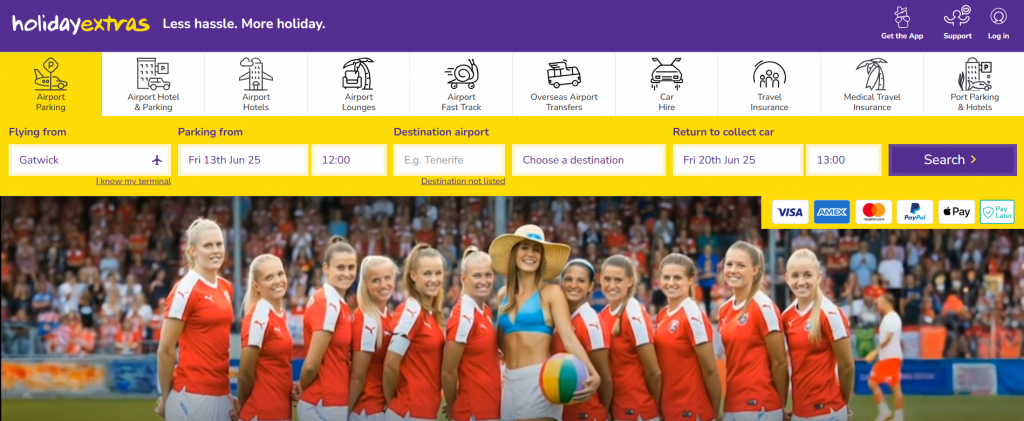Switch to the Airport Hotels tab
Image resolution: width=1024 pixels, height=421 pixels.
click(x=256, y=84)
